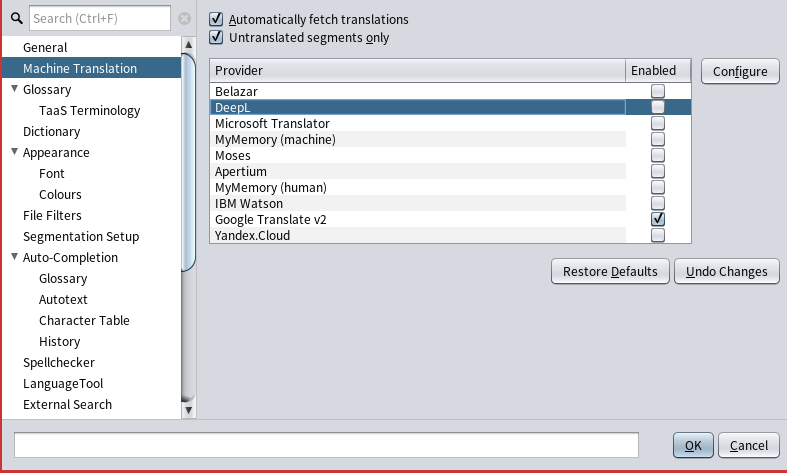Click the Configure button
This screenshot has height=473, width=787.
pyautogui.click(x=740, y=71)
